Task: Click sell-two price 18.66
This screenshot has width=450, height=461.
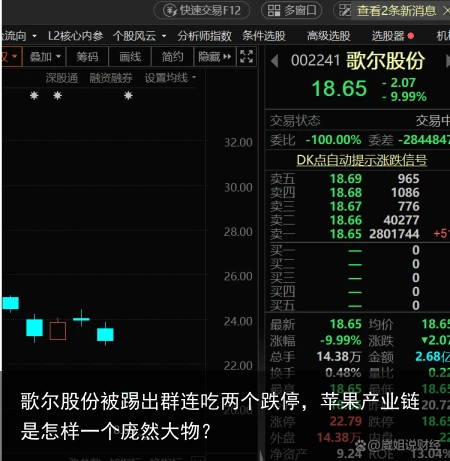Action: 346,220
